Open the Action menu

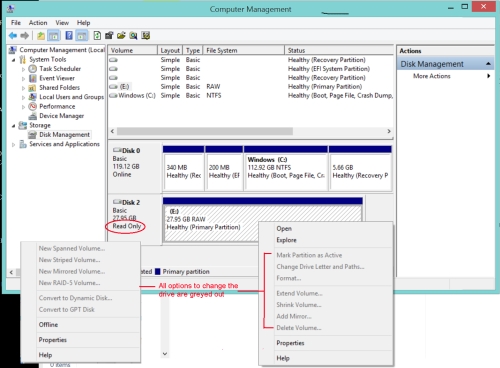click(x=38, y=23)
